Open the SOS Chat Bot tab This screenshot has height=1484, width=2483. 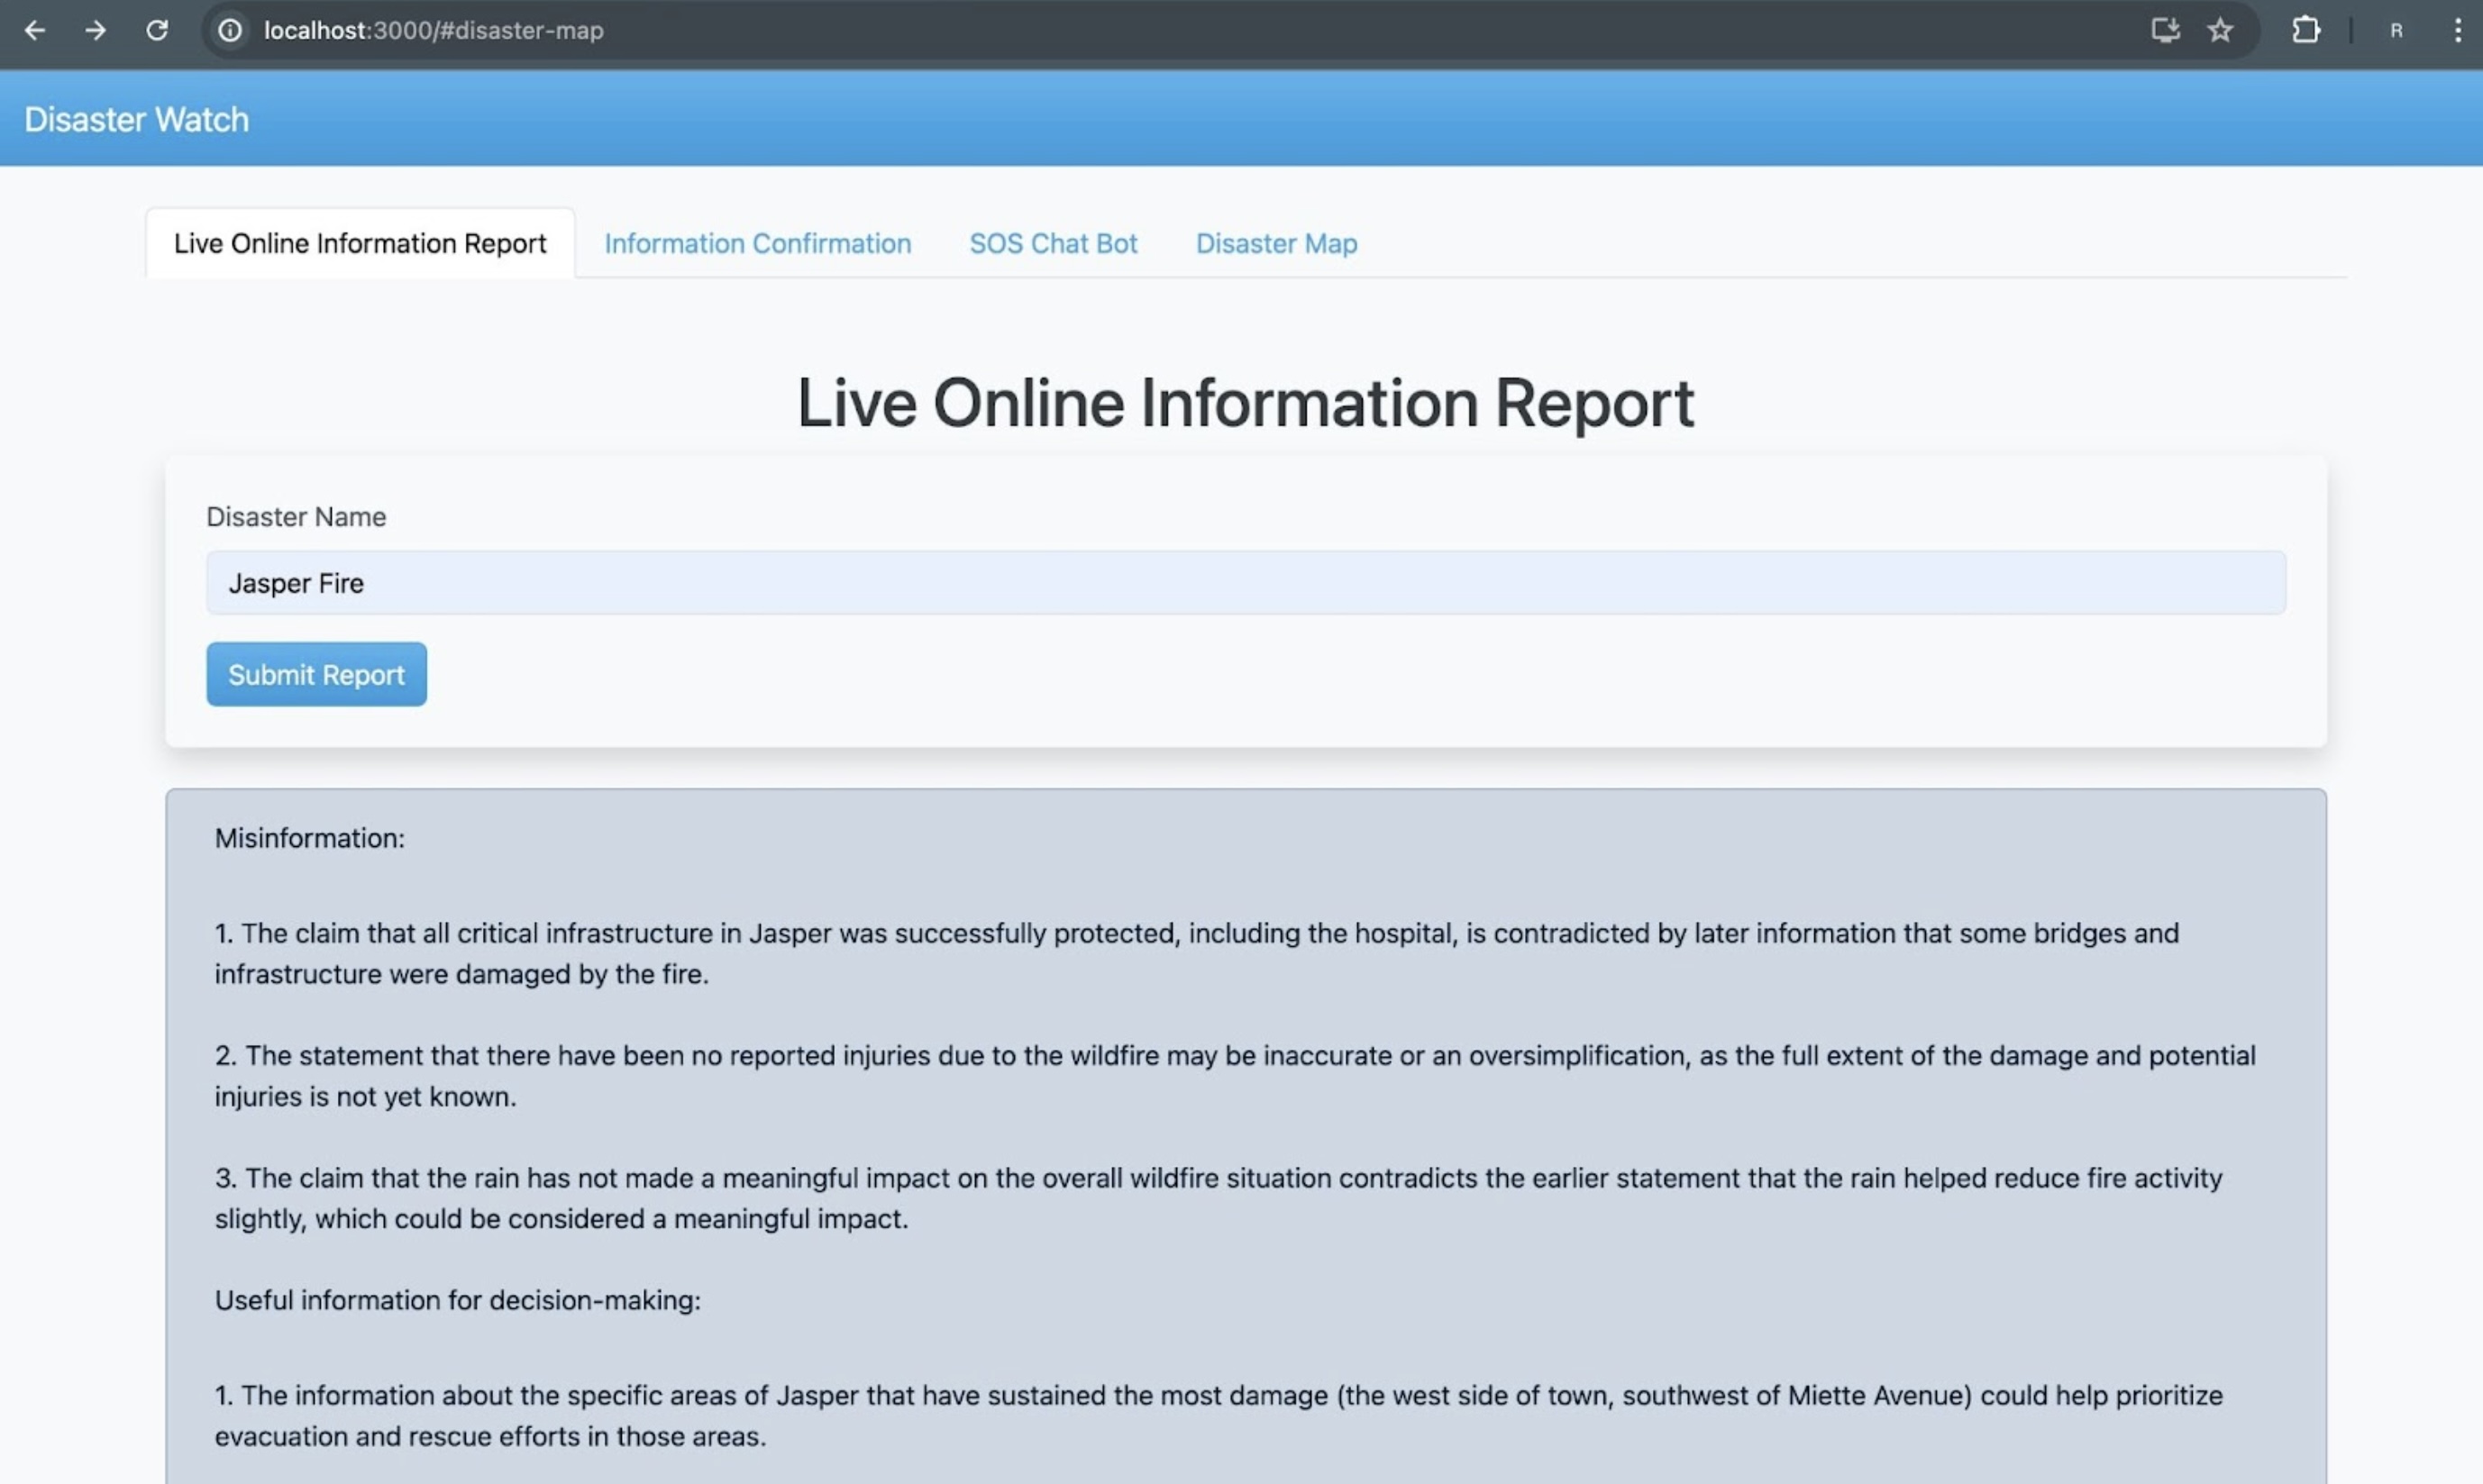click(1053, 243)
